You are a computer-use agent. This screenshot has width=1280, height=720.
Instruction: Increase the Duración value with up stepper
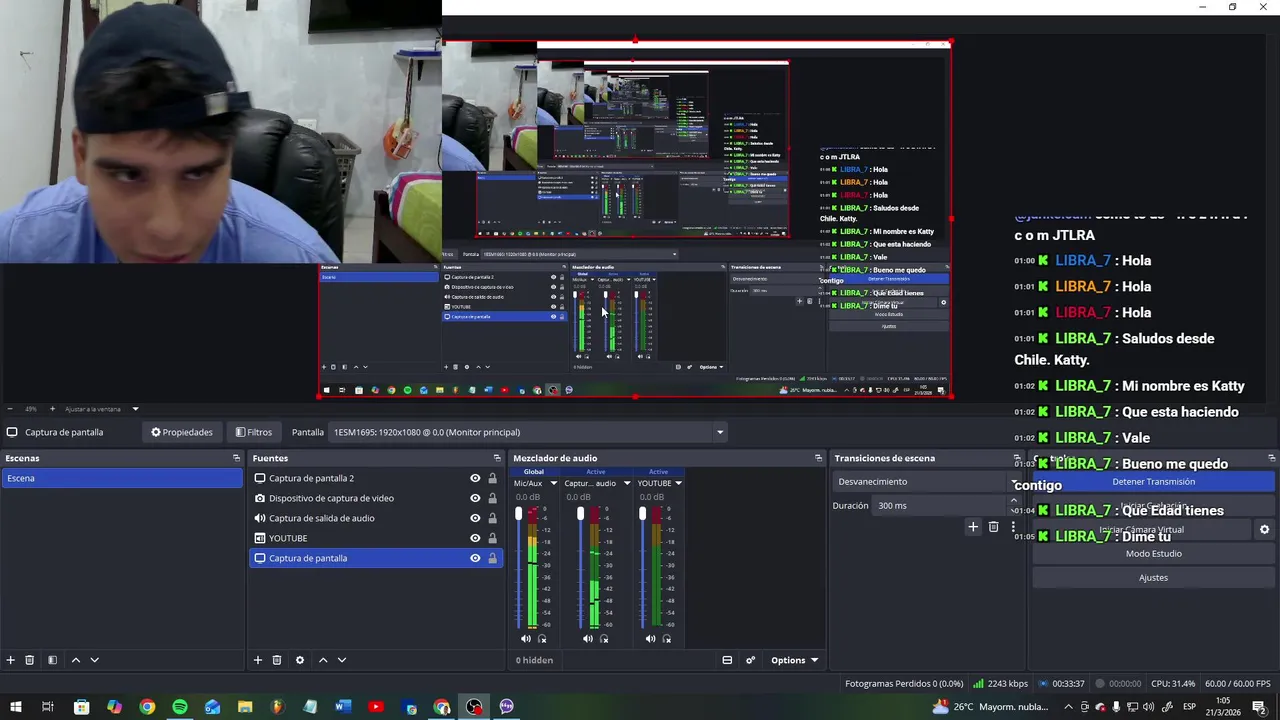[1013, 501]
